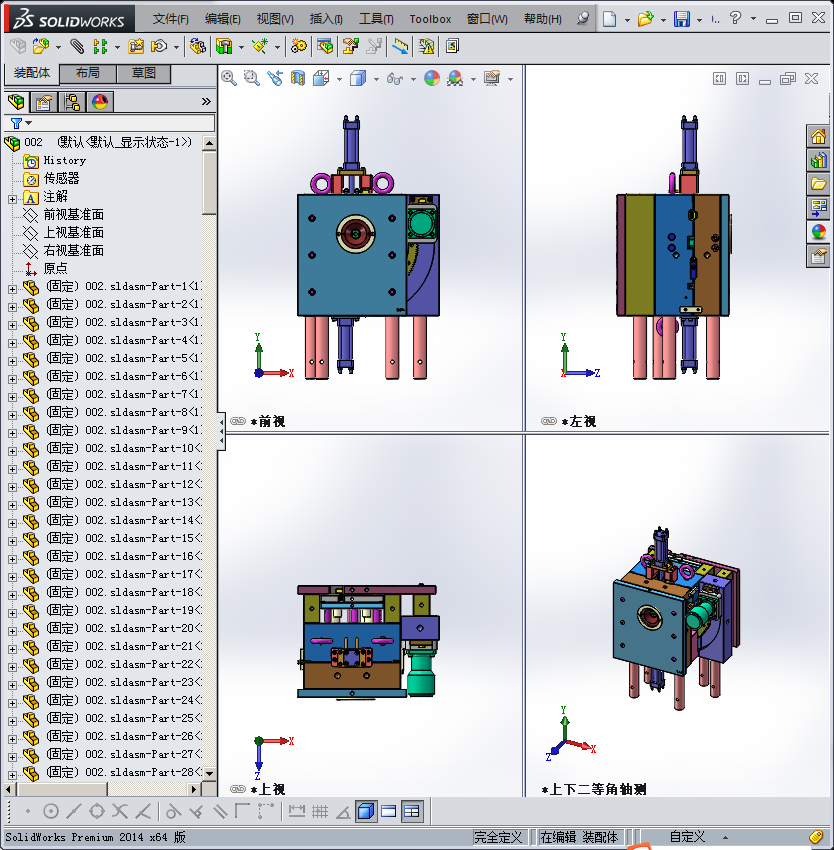Viewport: 834px width, 850px height.
Task: Expand the 002.sldasm-Part-1 component node
Action: (x=12, y=289)
